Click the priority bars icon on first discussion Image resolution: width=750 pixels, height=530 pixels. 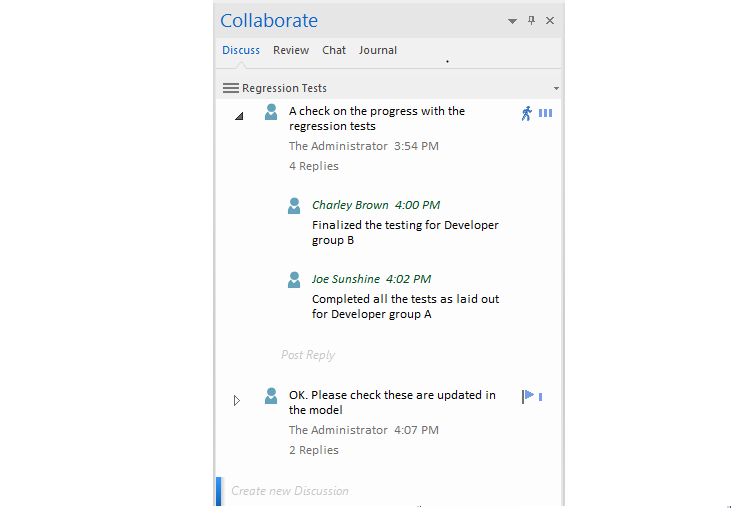point(545,113)
